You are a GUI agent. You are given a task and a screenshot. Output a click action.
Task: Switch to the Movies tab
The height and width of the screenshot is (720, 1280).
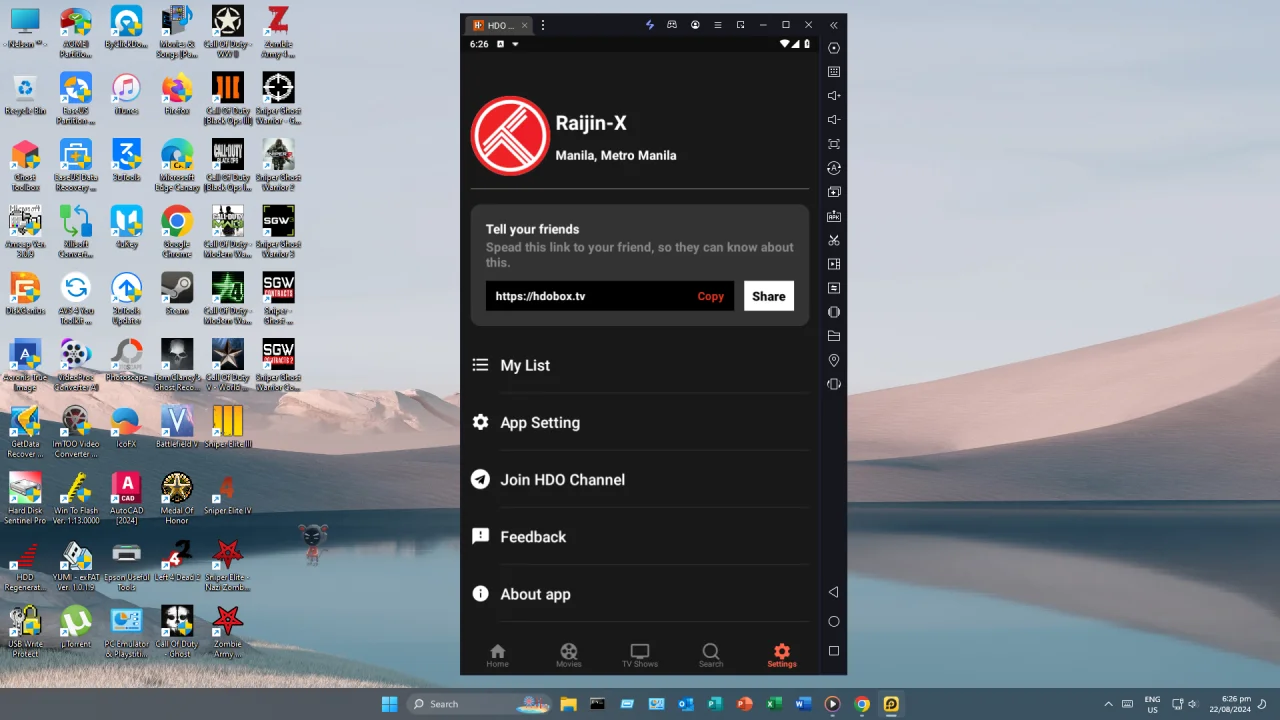tap(568, 656)
